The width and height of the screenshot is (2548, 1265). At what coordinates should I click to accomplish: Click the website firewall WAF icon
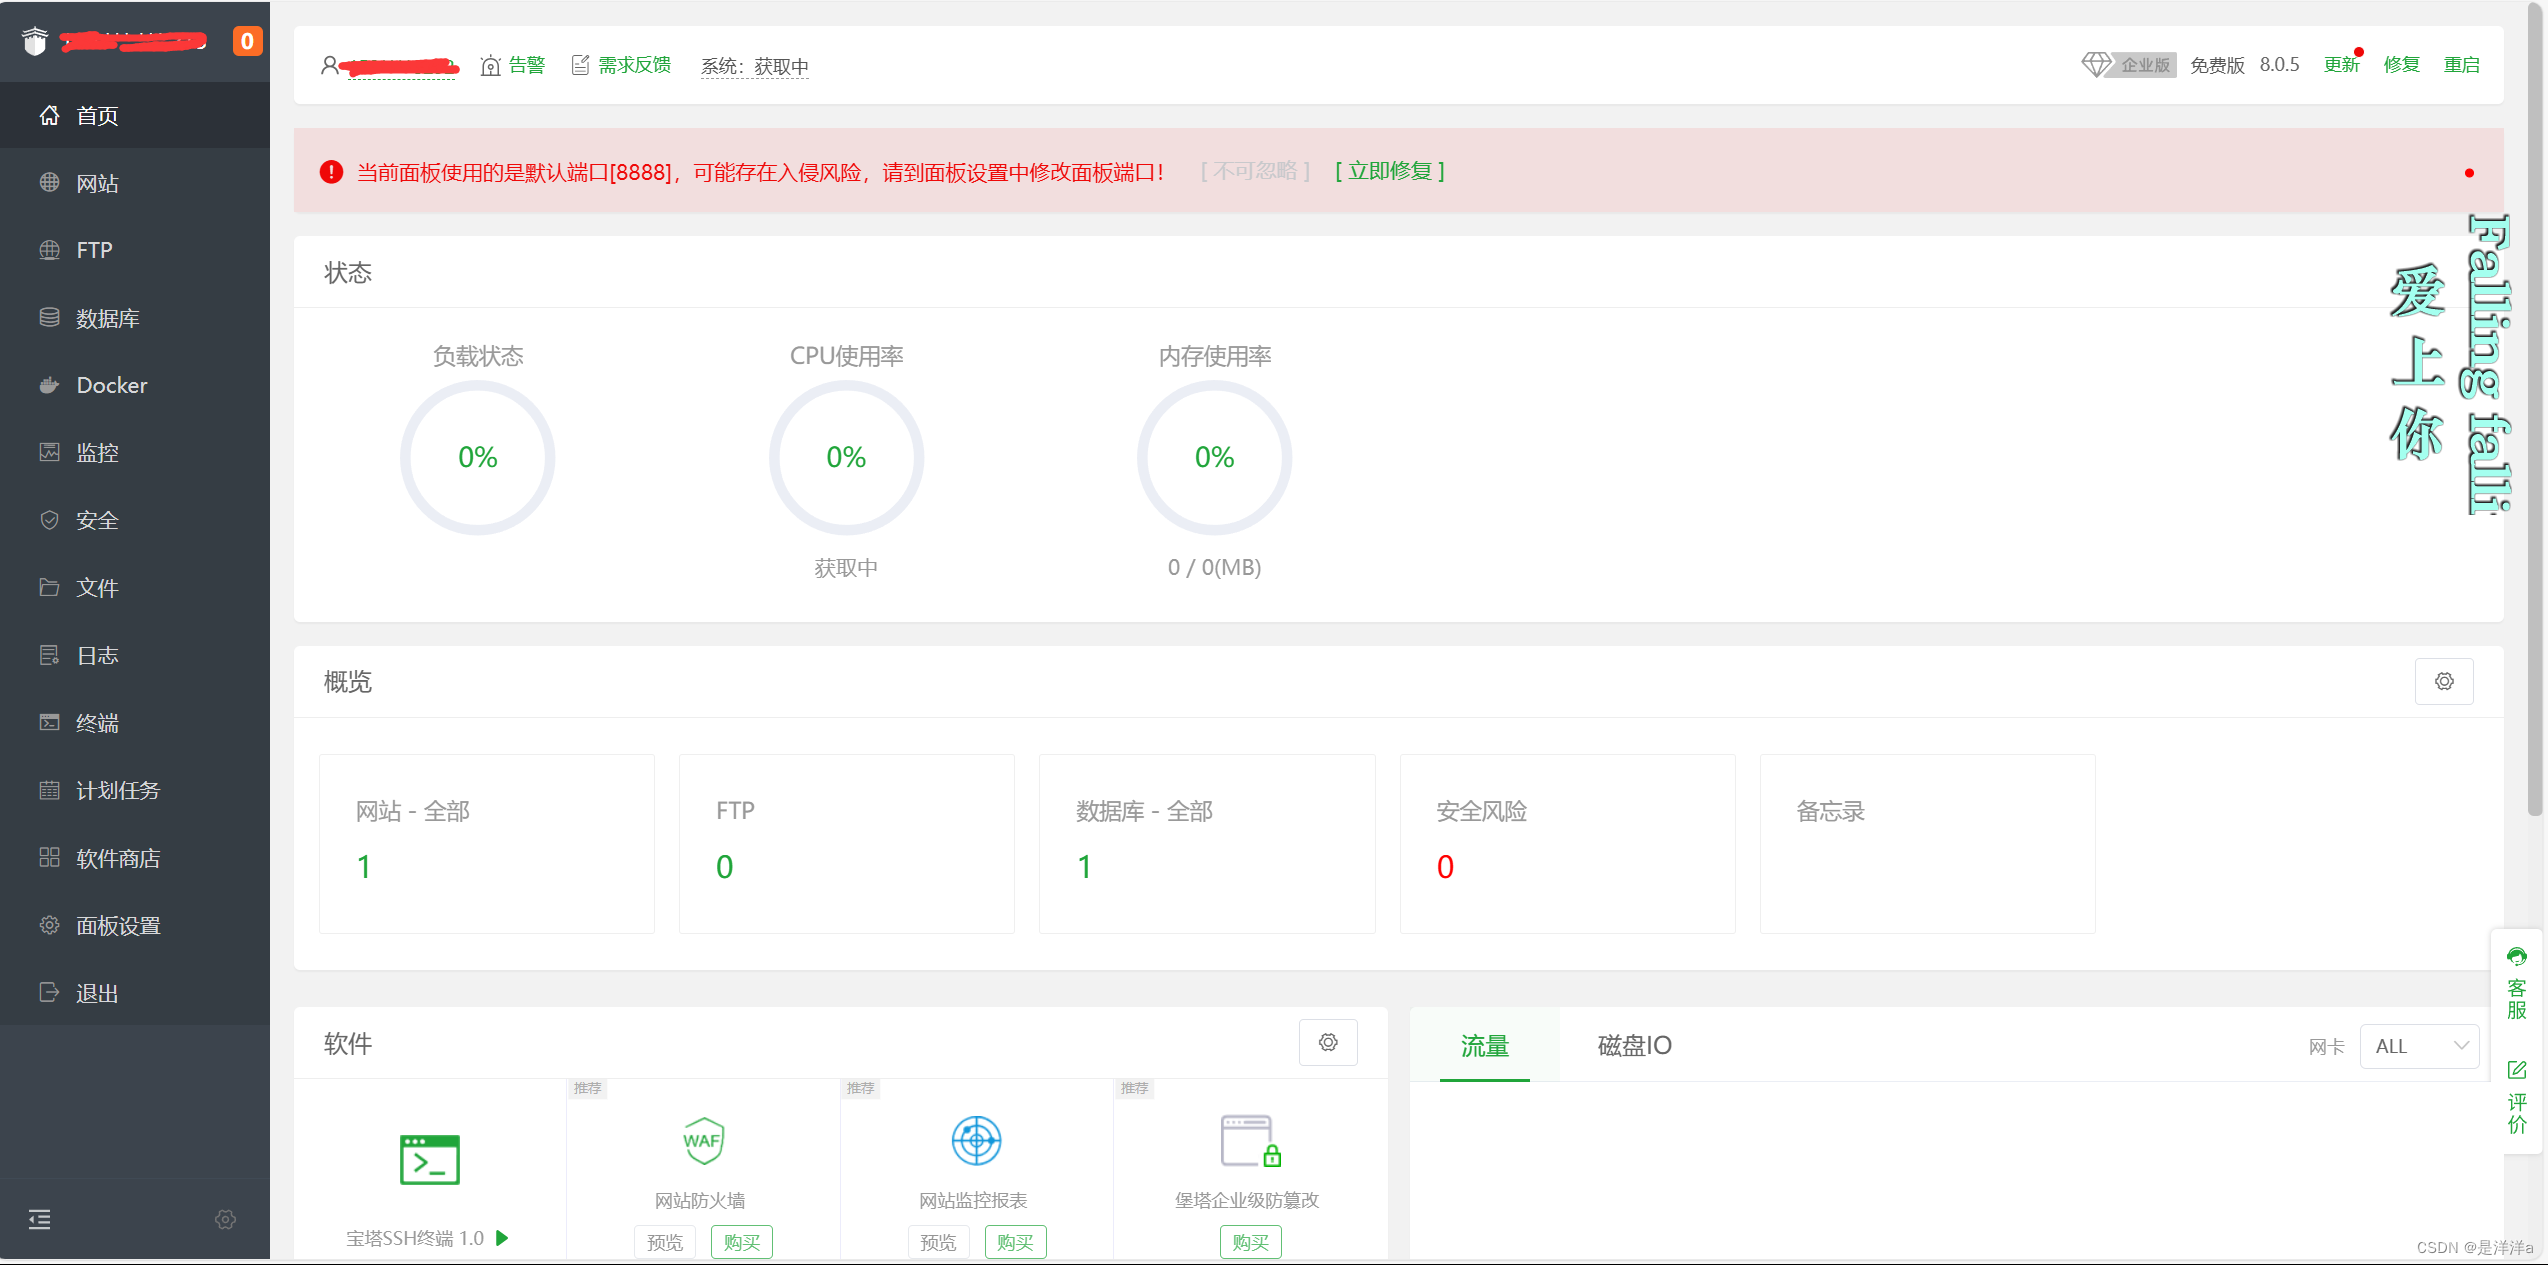tap(703, 1141)
